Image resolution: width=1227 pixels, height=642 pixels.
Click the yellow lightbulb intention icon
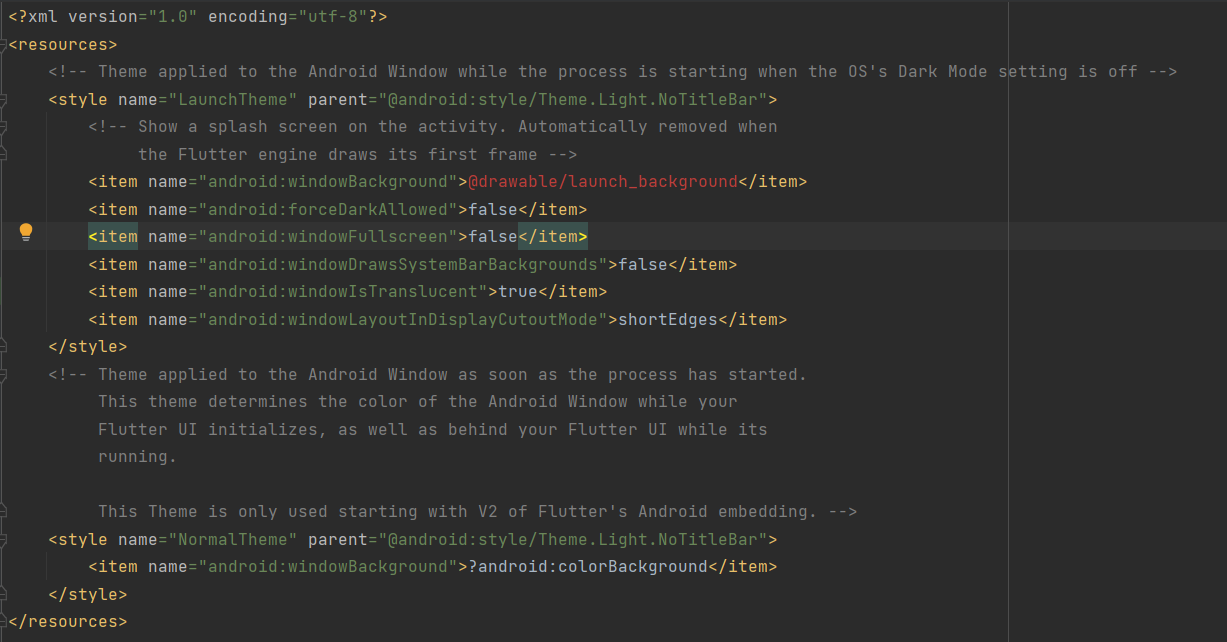[x=26, y=231]
